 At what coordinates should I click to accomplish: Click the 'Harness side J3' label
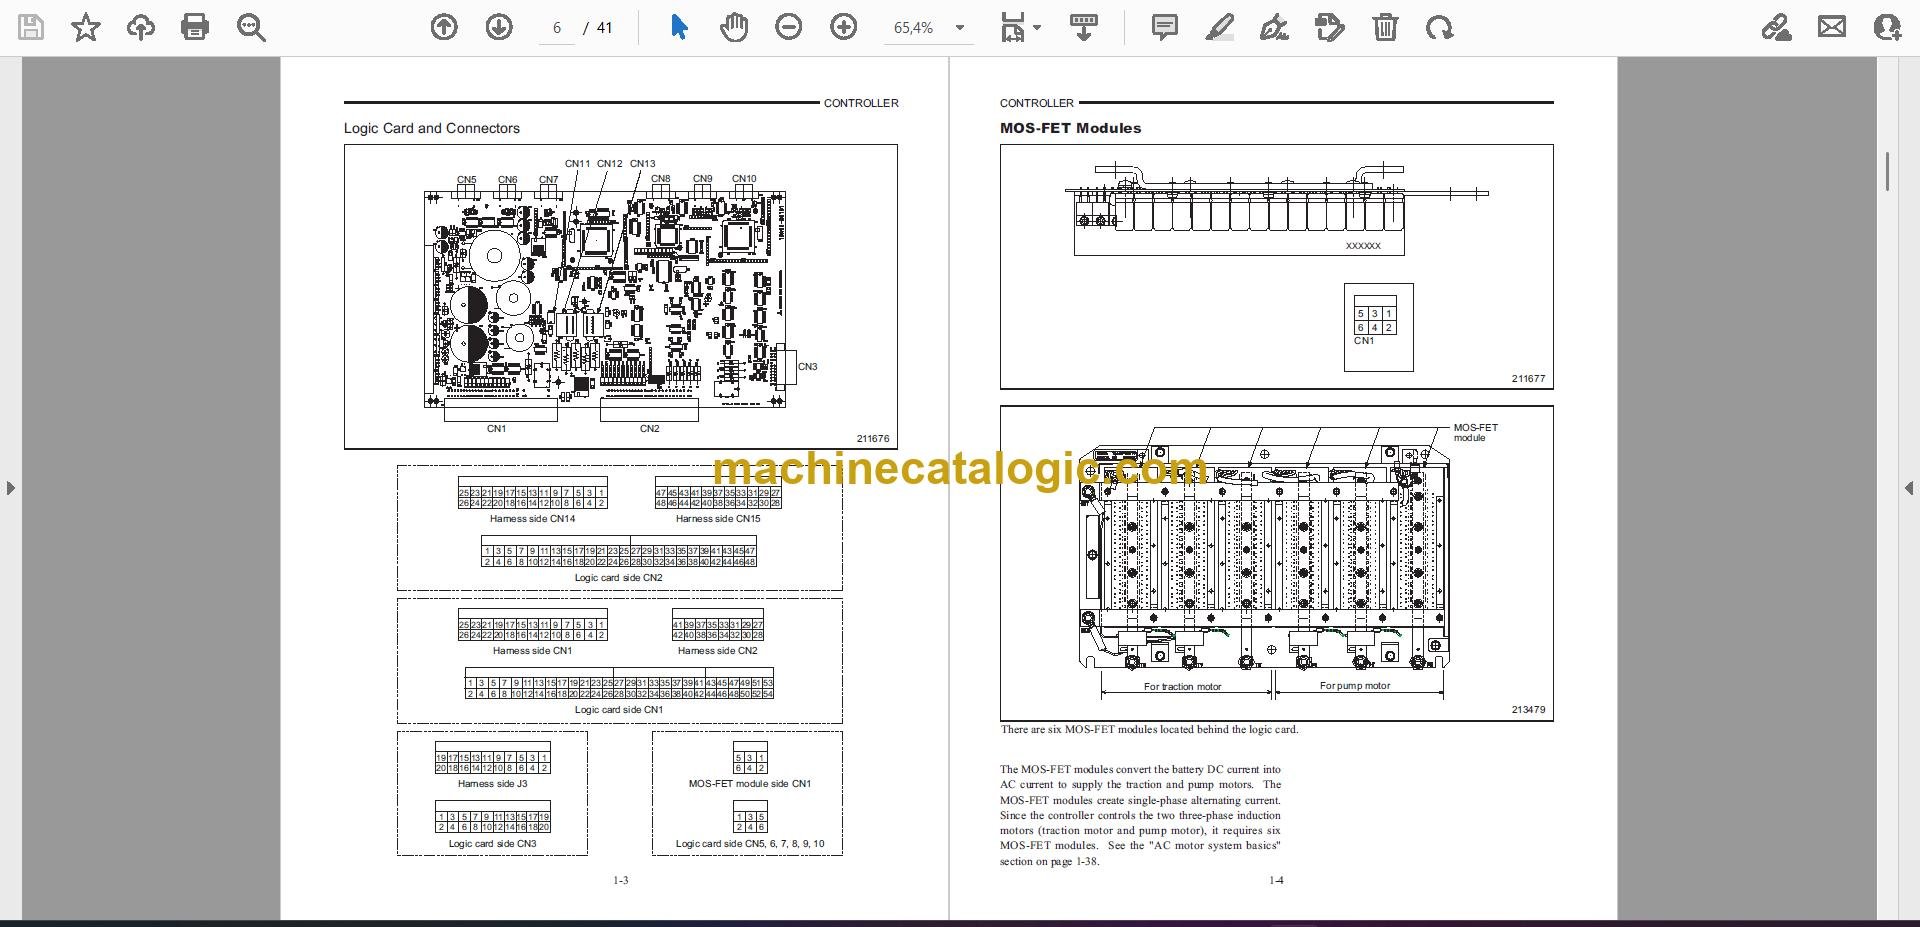(x=492, y=784)
